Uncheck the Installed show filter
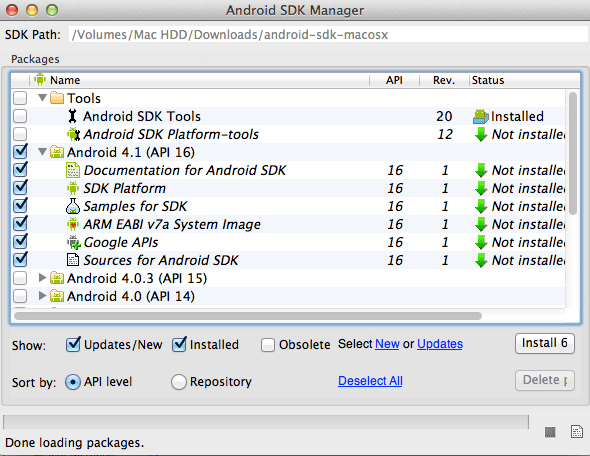The width and height of the screenshot is (590, 456). (x=179, y=344)
